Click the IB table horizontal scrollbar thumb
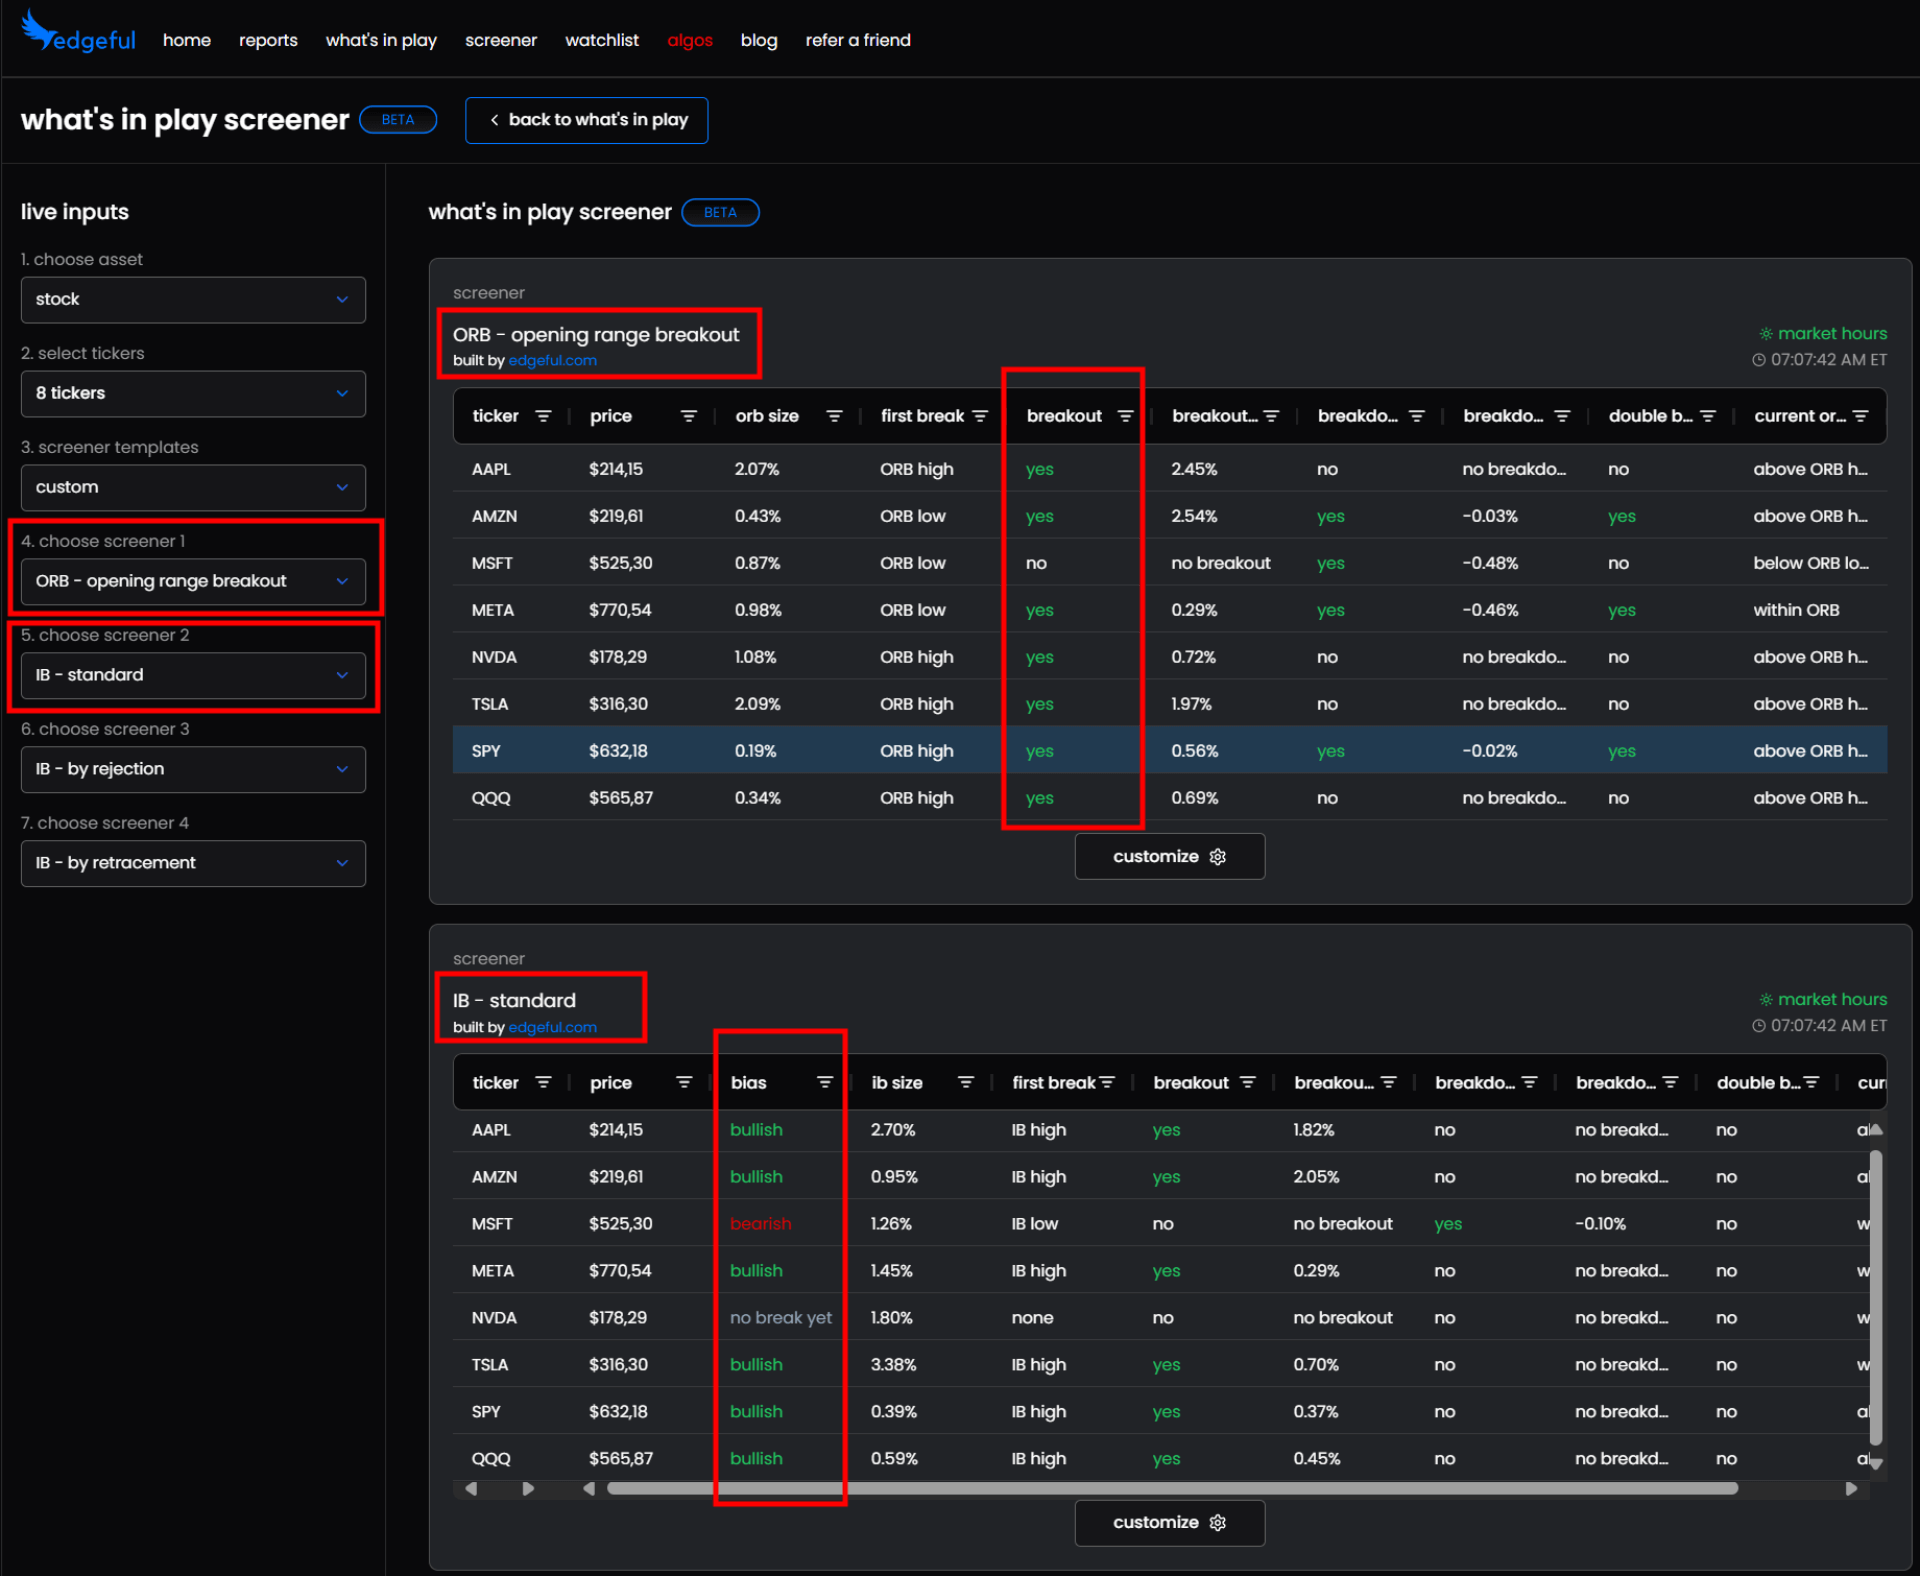This screenshot has width=1920, height=1576. pyautogui.click(x=1172, y=1488)
